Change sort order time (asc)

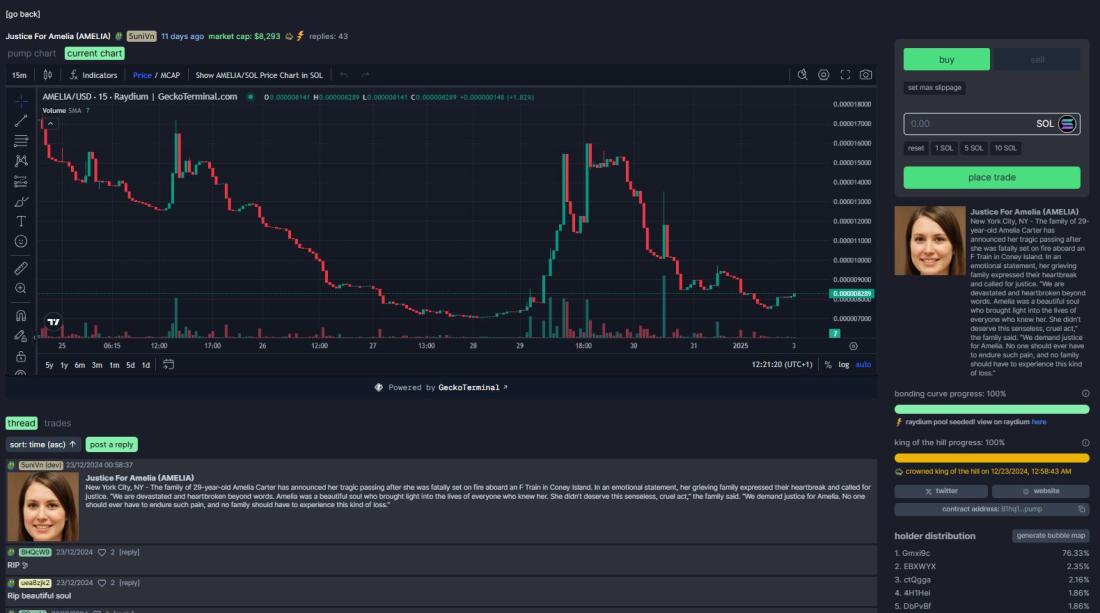43,445
